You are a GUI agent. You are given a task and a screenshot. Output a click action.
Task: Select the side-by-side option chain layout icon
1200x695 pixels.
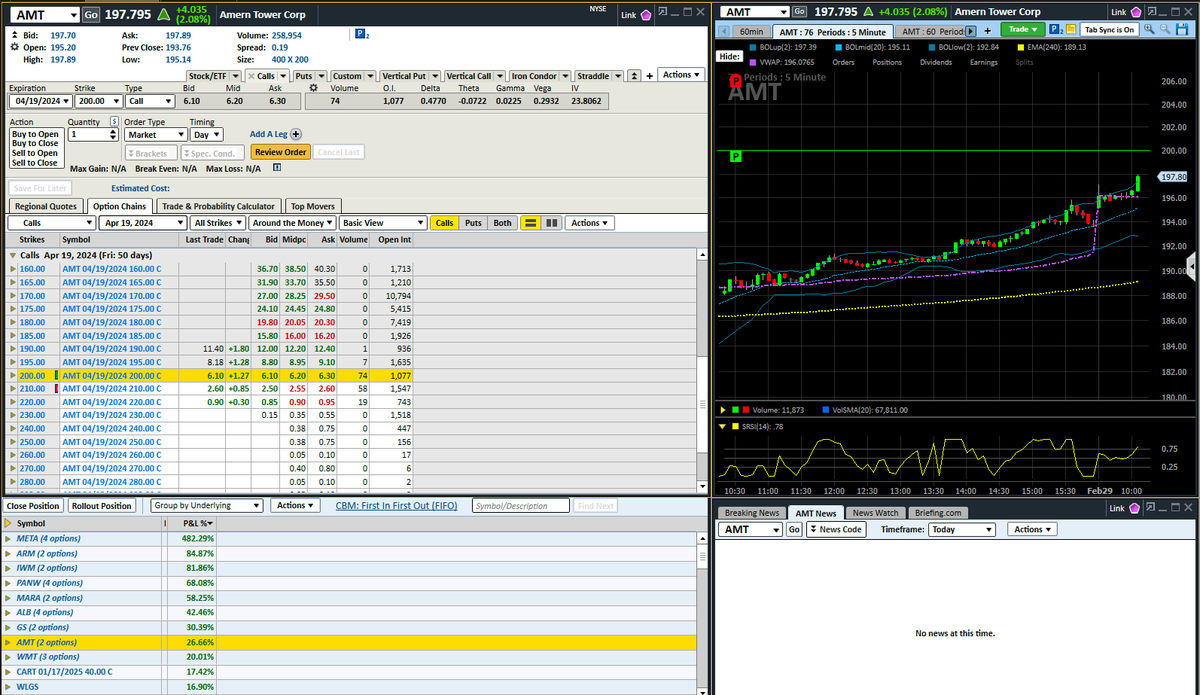[x=550, y=223]
